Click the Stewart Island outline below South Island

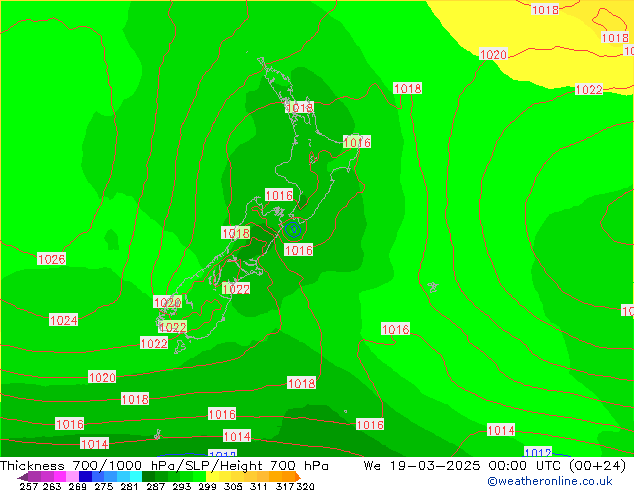coord(180,347)
